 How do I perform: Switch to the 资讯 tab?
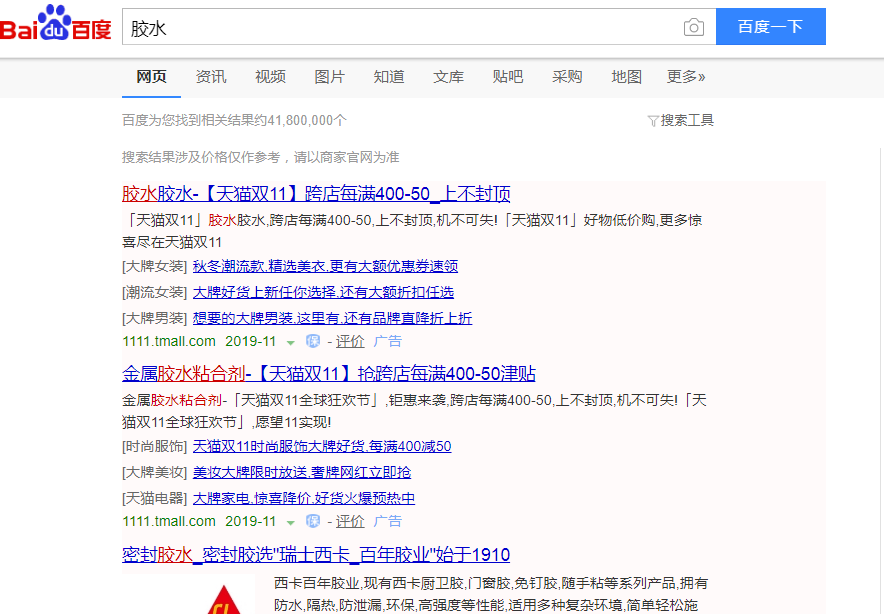click(x=211, y=77)
